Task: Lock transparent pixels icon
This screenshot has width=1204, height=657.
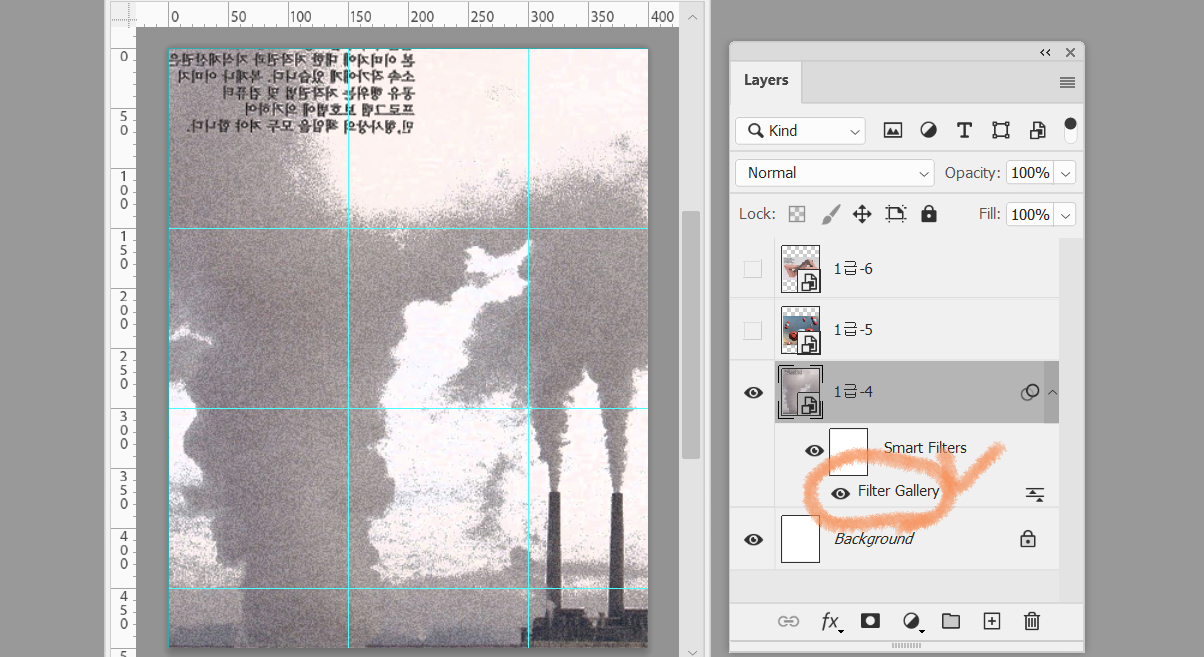Action: [x=797, y=214]
